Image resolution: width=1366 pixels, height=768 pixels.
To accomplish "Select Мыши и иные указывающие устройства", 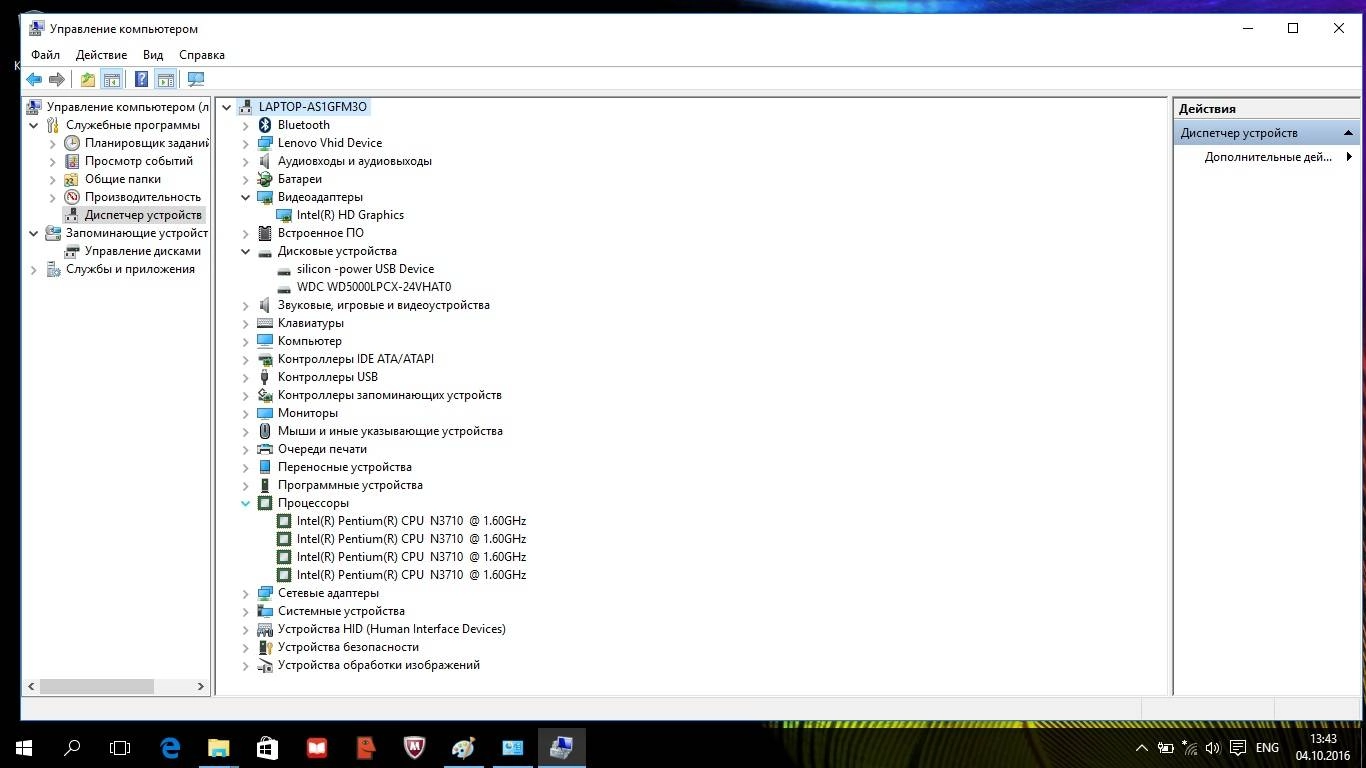I will pos(390,431).
